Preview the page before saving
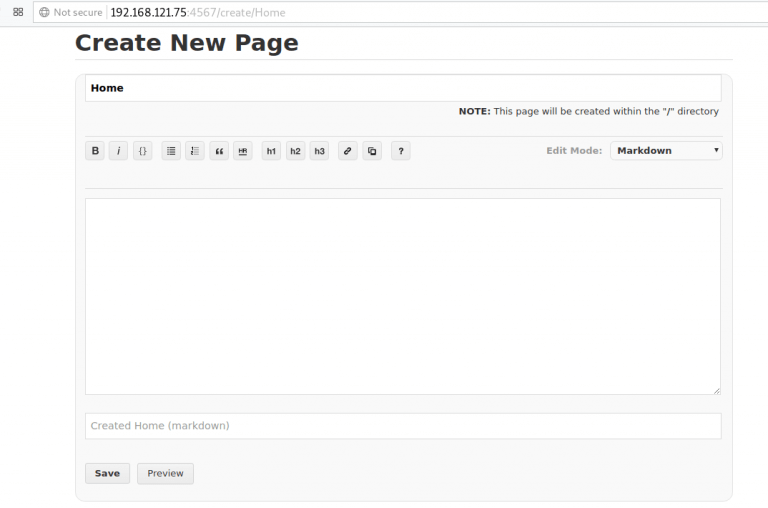The height and width of the screenshot is (508, 768). 165,473
